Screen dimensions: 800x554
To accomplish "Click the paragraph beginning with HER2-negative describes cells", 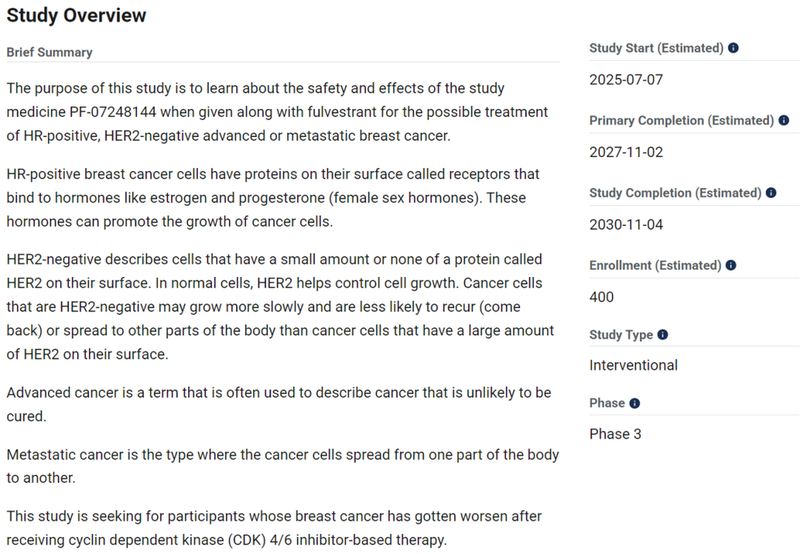I will coord(280,307).
